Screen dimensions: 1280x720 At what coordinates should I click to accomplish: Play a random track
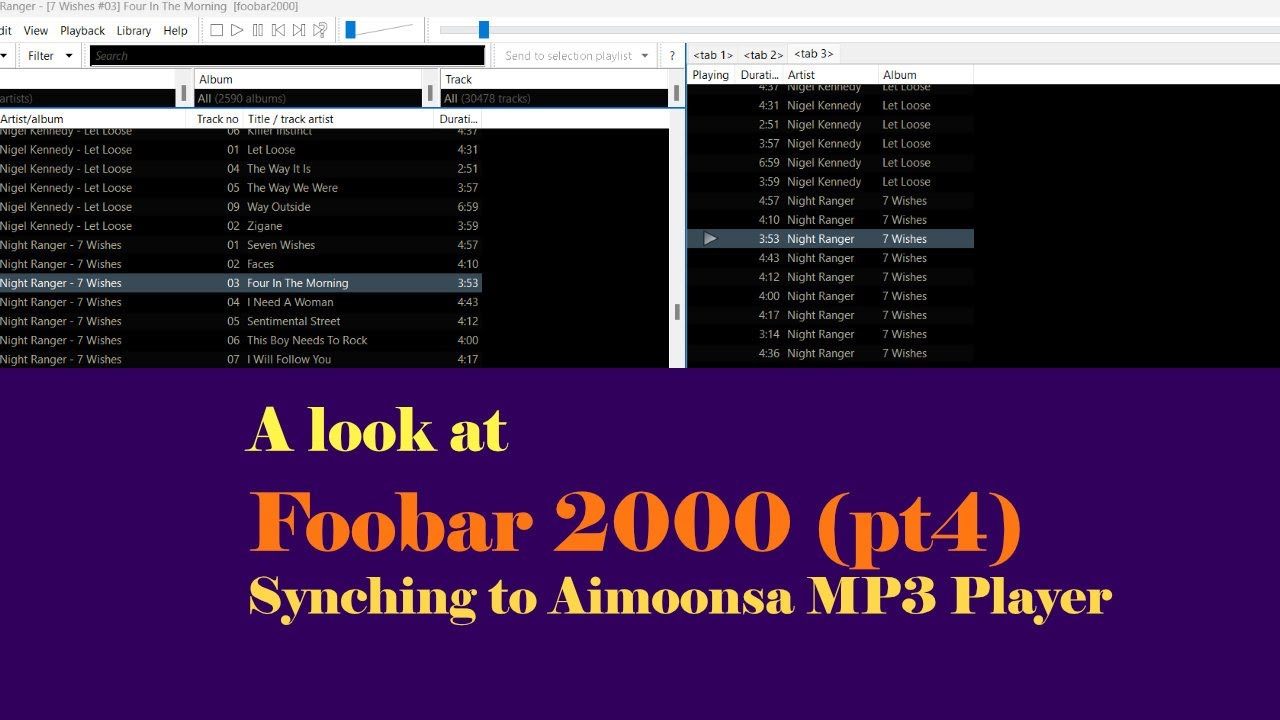[x=320, y=30]
